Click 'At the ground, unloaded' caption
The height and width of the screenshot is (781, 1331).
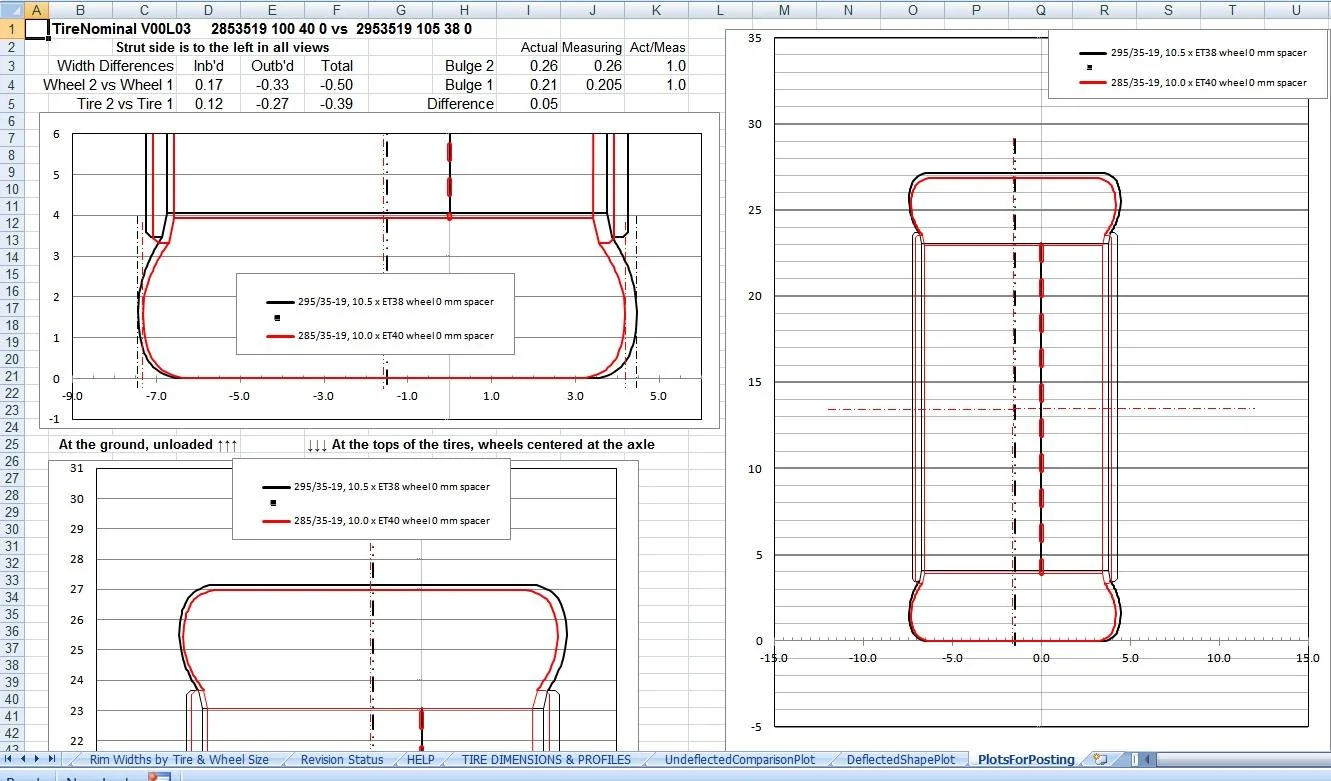148,444
